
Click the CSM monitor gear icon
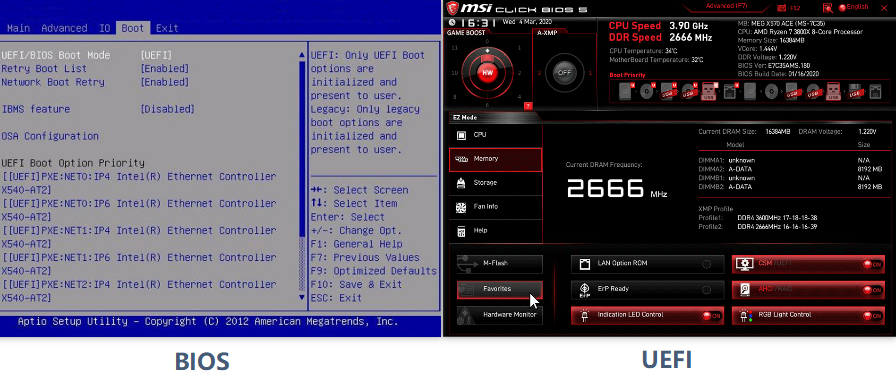(745, 265)
